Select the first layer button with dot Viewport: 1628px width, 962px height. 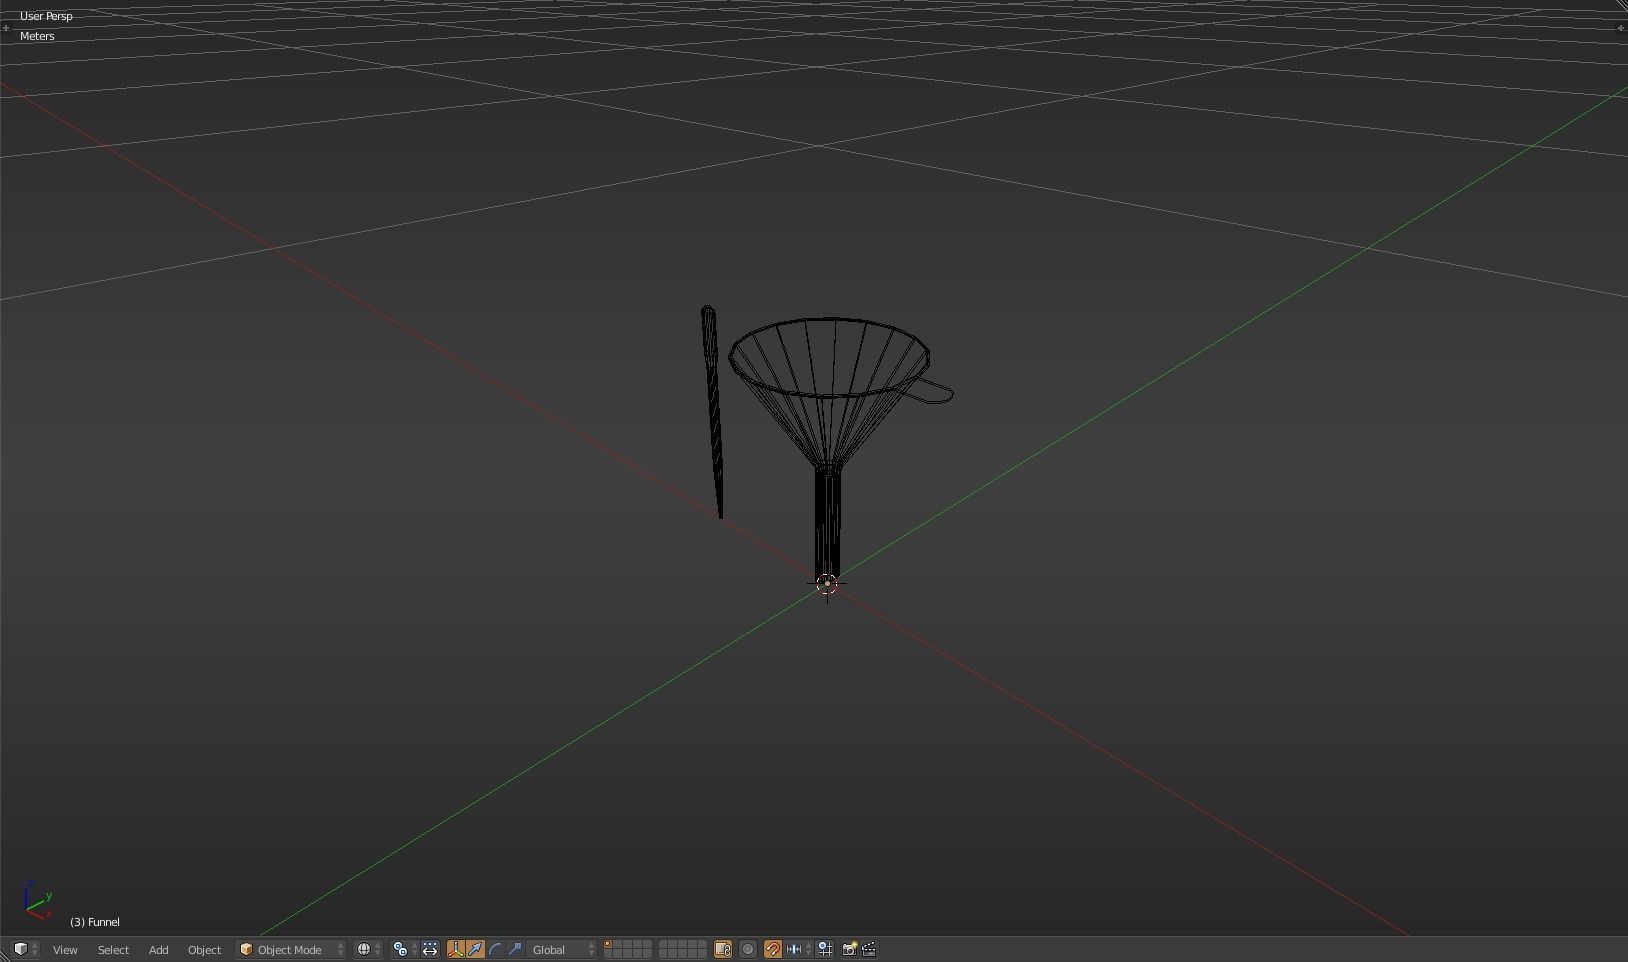click(608, 944)
